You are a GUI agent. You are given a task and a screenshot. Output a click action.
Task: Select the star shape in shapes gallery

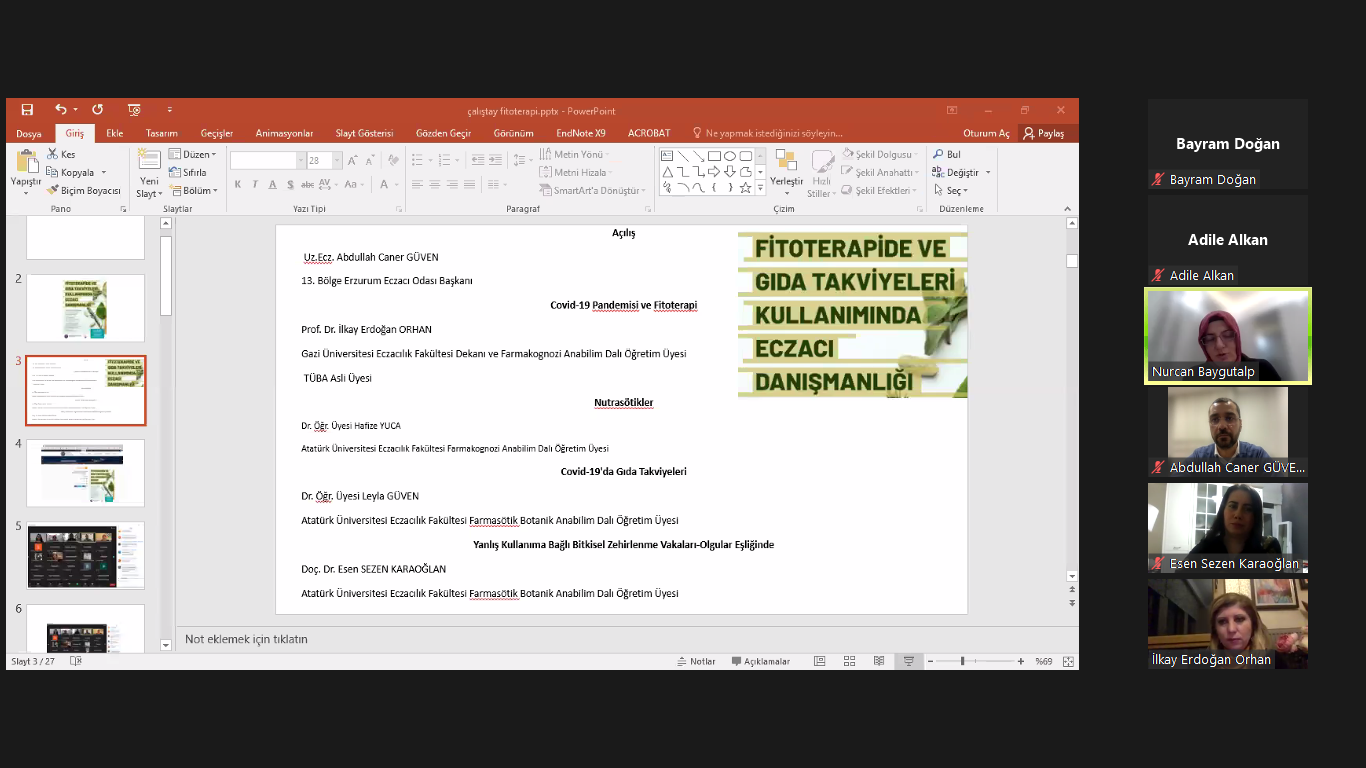745,187
